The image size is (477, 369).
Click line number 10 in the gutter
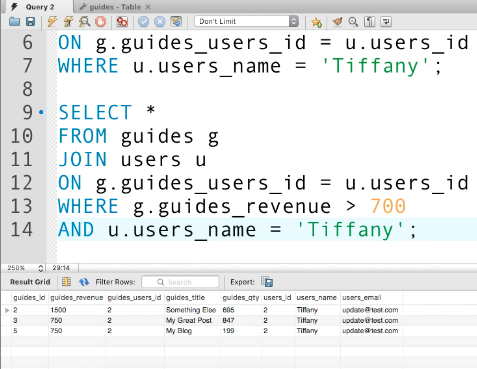click(22, 136)
